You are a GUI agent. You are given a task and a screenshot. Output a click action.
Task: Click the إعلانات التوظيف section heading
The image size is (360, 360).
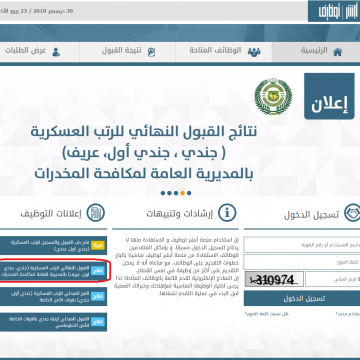pos(51,213)
